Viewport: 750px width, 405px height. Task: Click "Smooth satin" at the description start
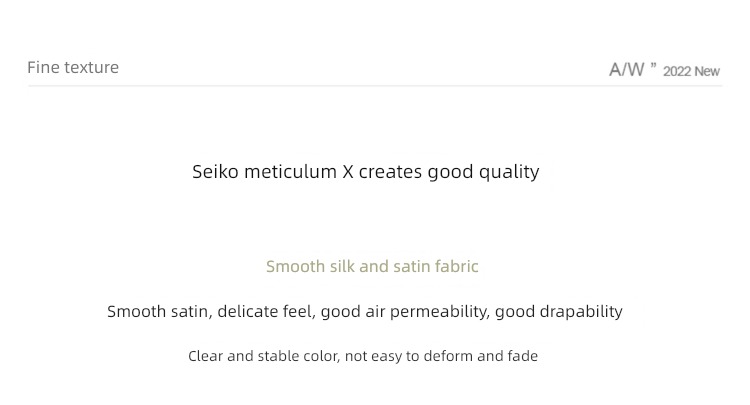(158, 312)
